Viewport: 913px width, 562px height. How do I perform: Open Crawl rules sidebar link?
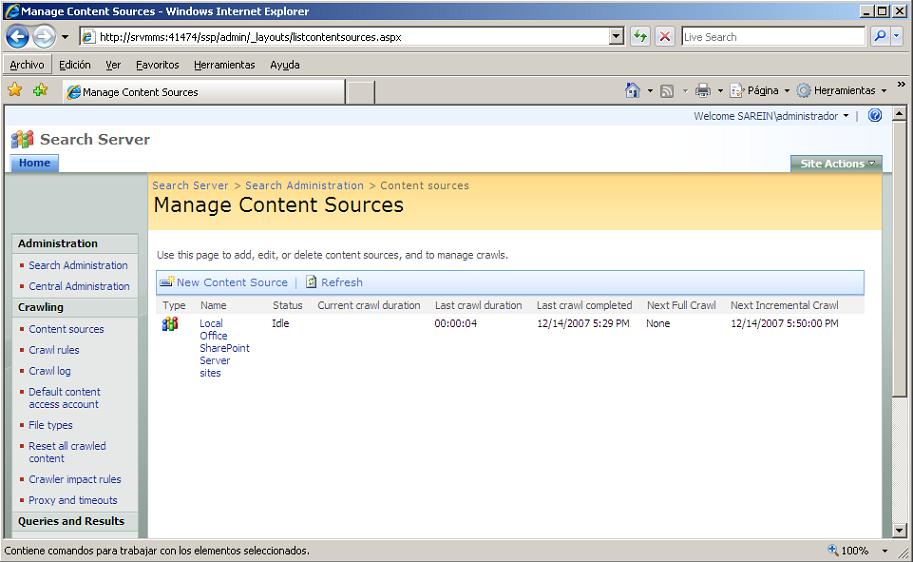tap(54, 350)
